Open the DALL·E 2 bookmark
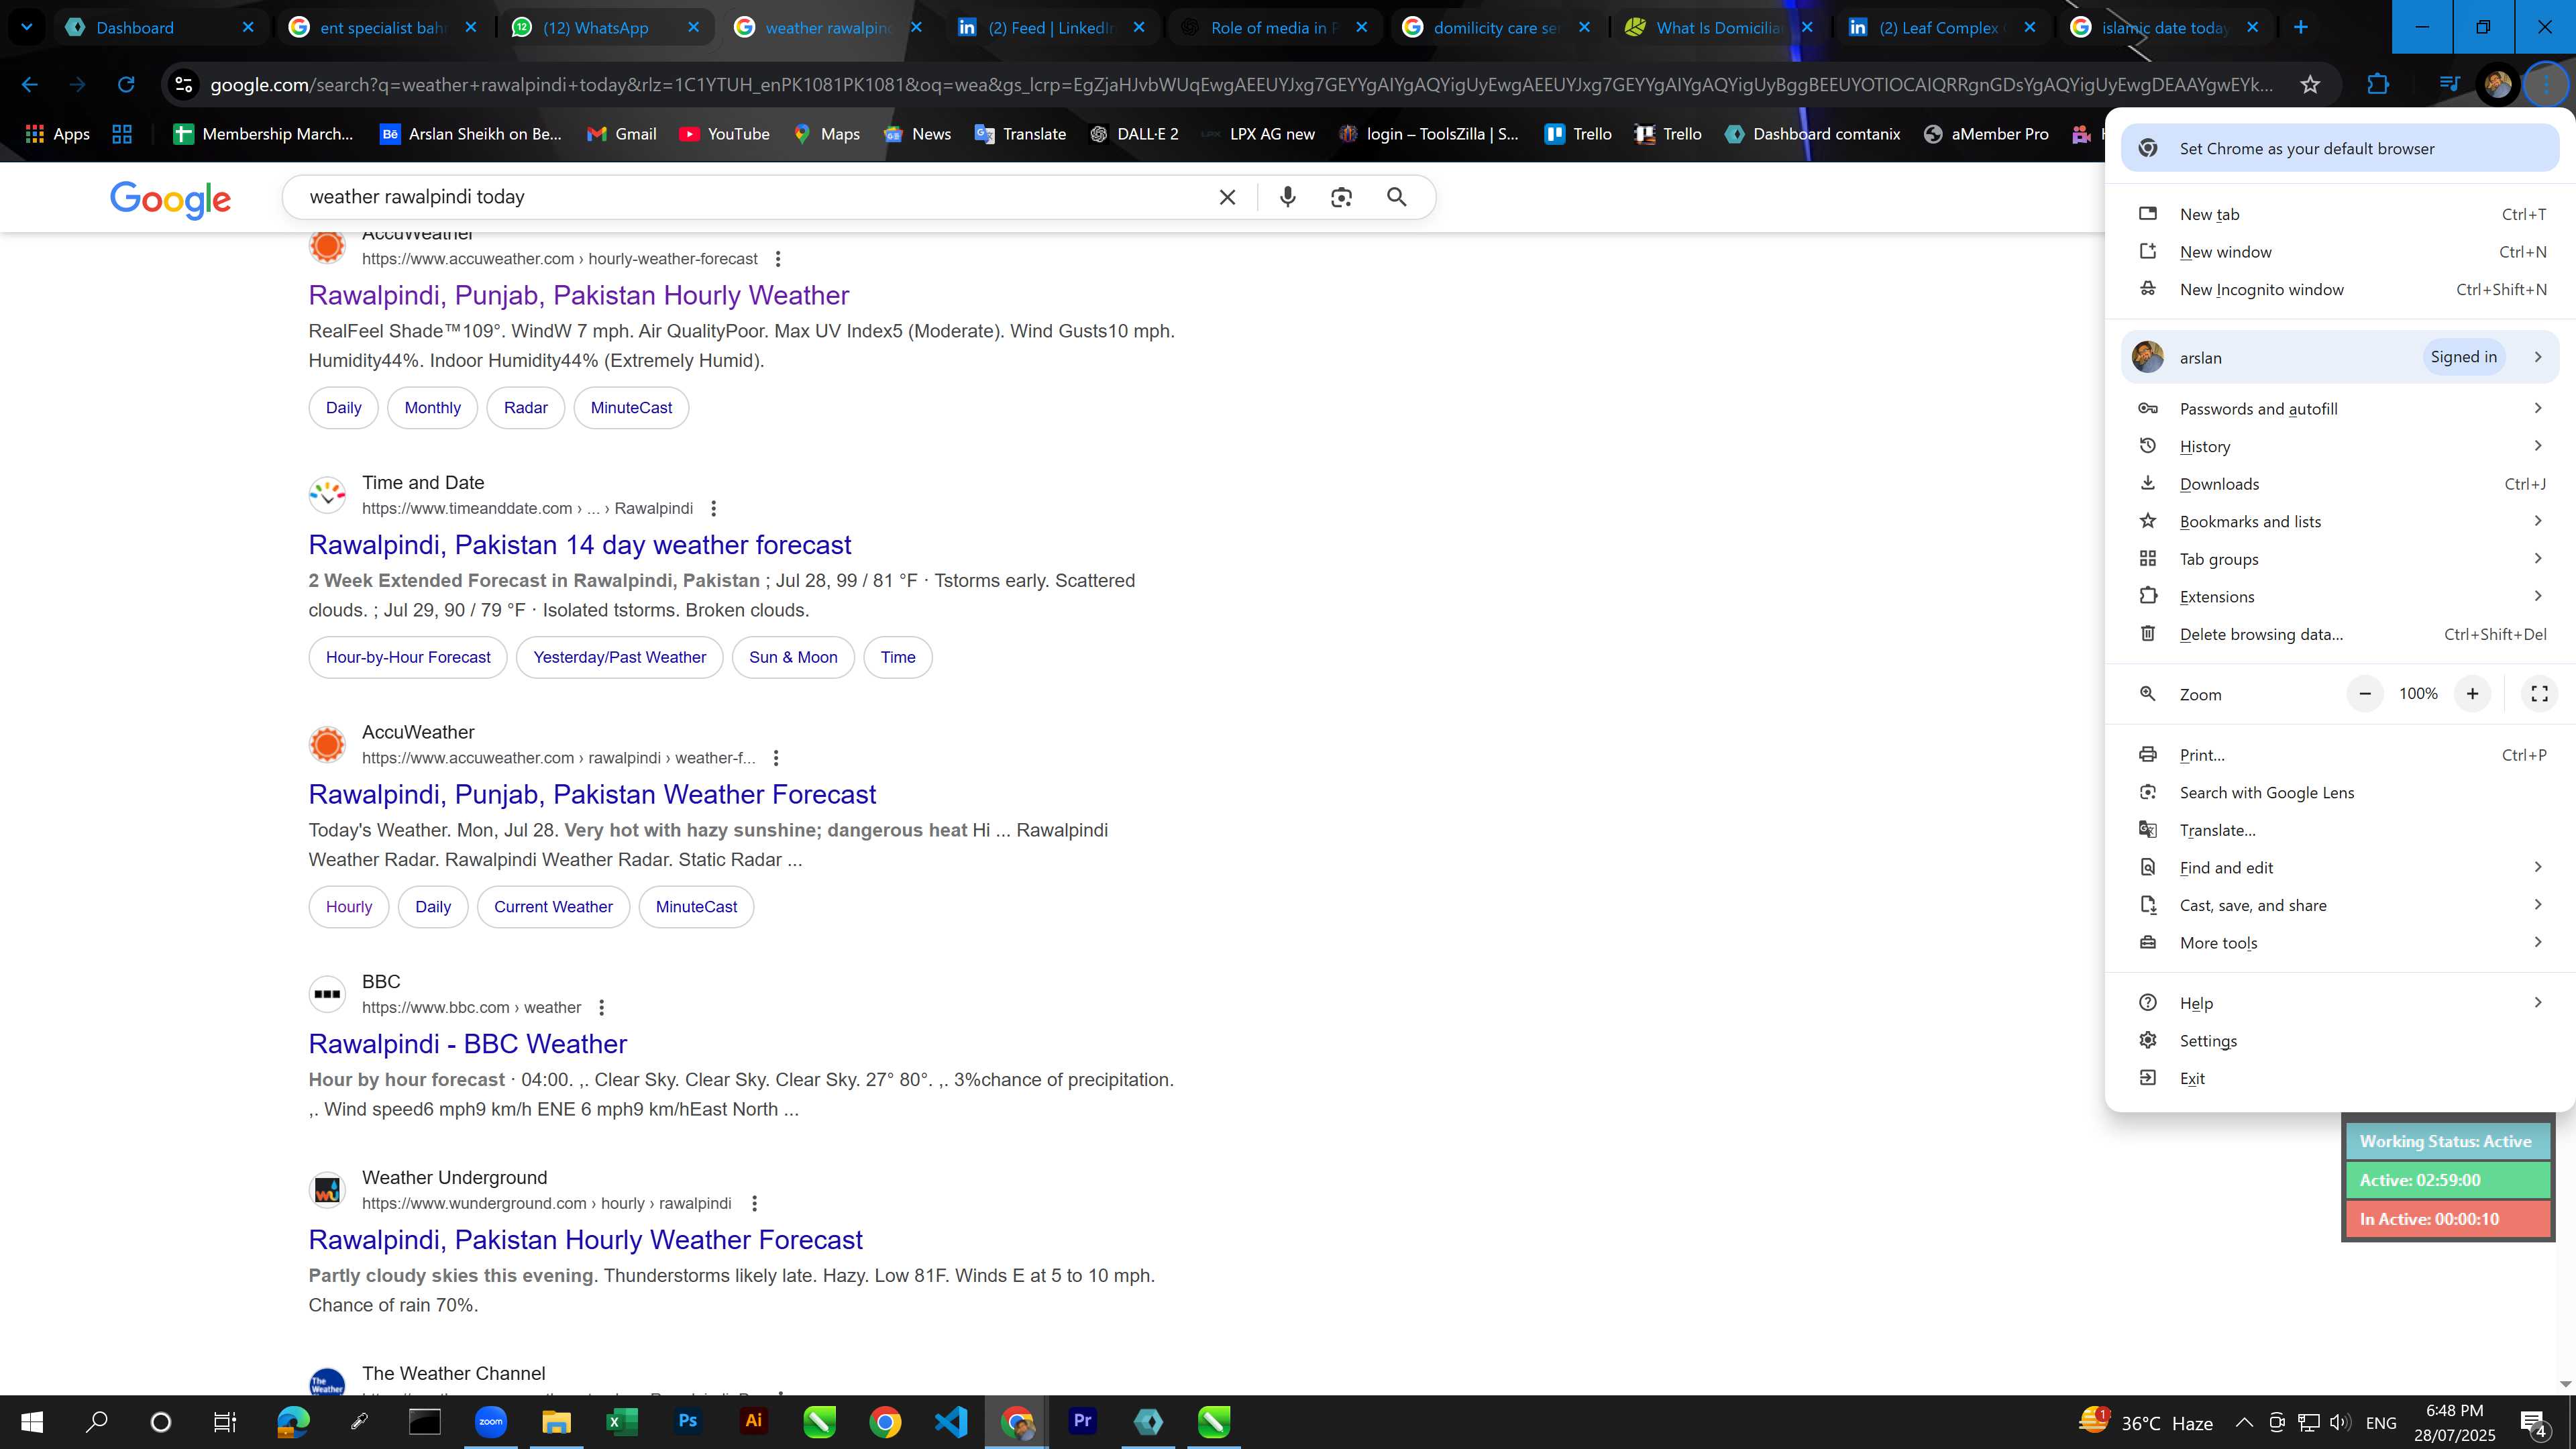 pos(1133,134)
